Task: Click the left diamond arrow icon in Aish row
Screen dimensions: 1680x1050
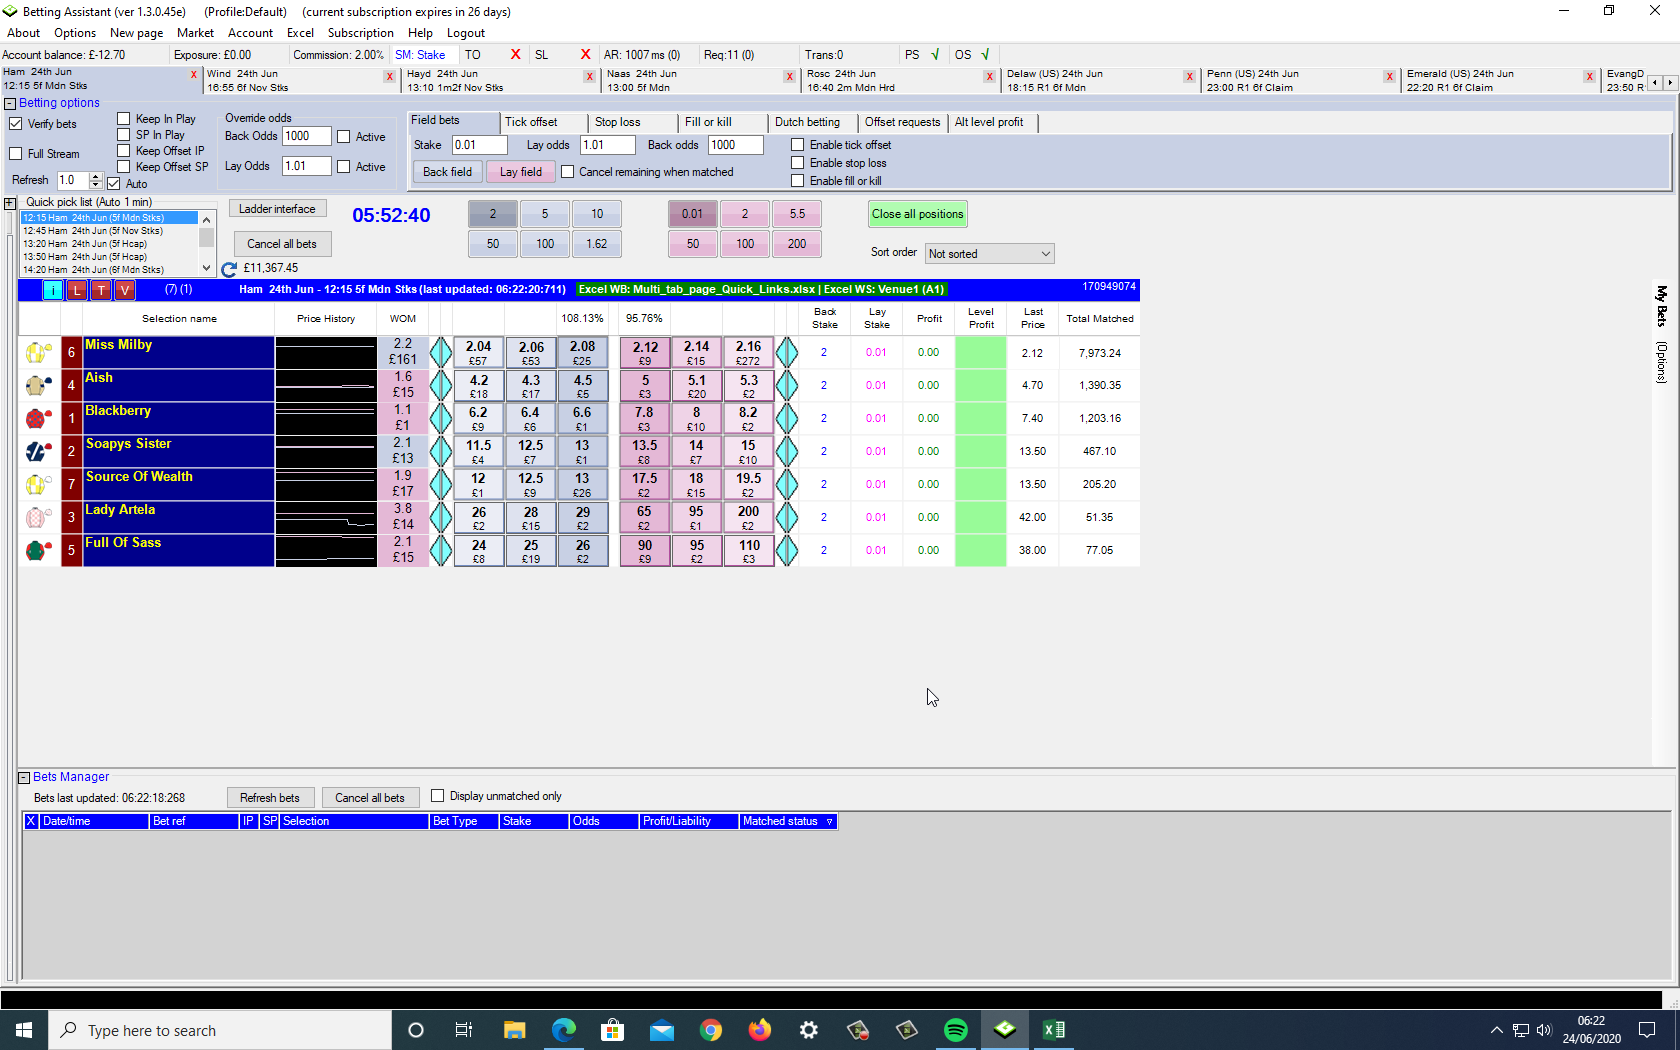Action: coord(441,385)
